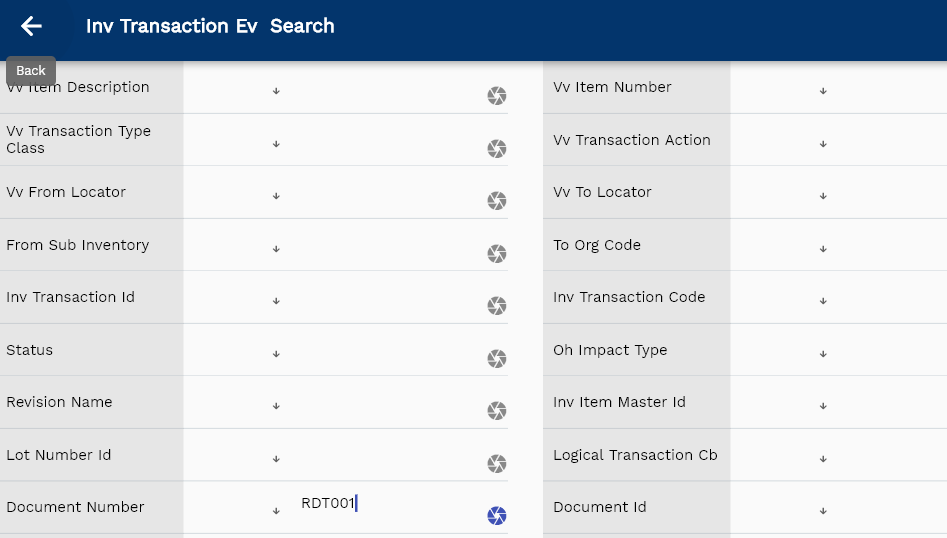This screenshot has width=947, height=538.
Task: Click camera icon beside Vv Transaction Type Class
Action: click(x=497, y=149)
